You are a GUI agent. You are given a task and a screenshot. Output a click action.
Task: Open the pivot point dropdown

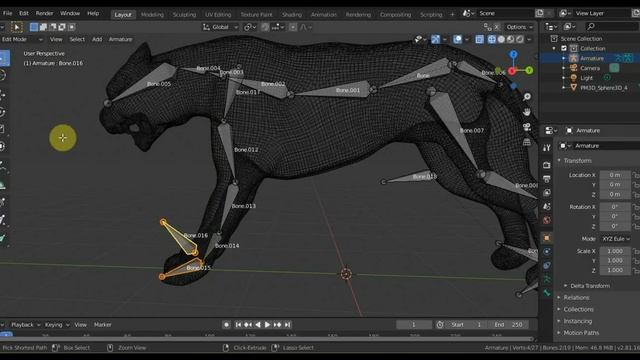(x=250, y=27)
